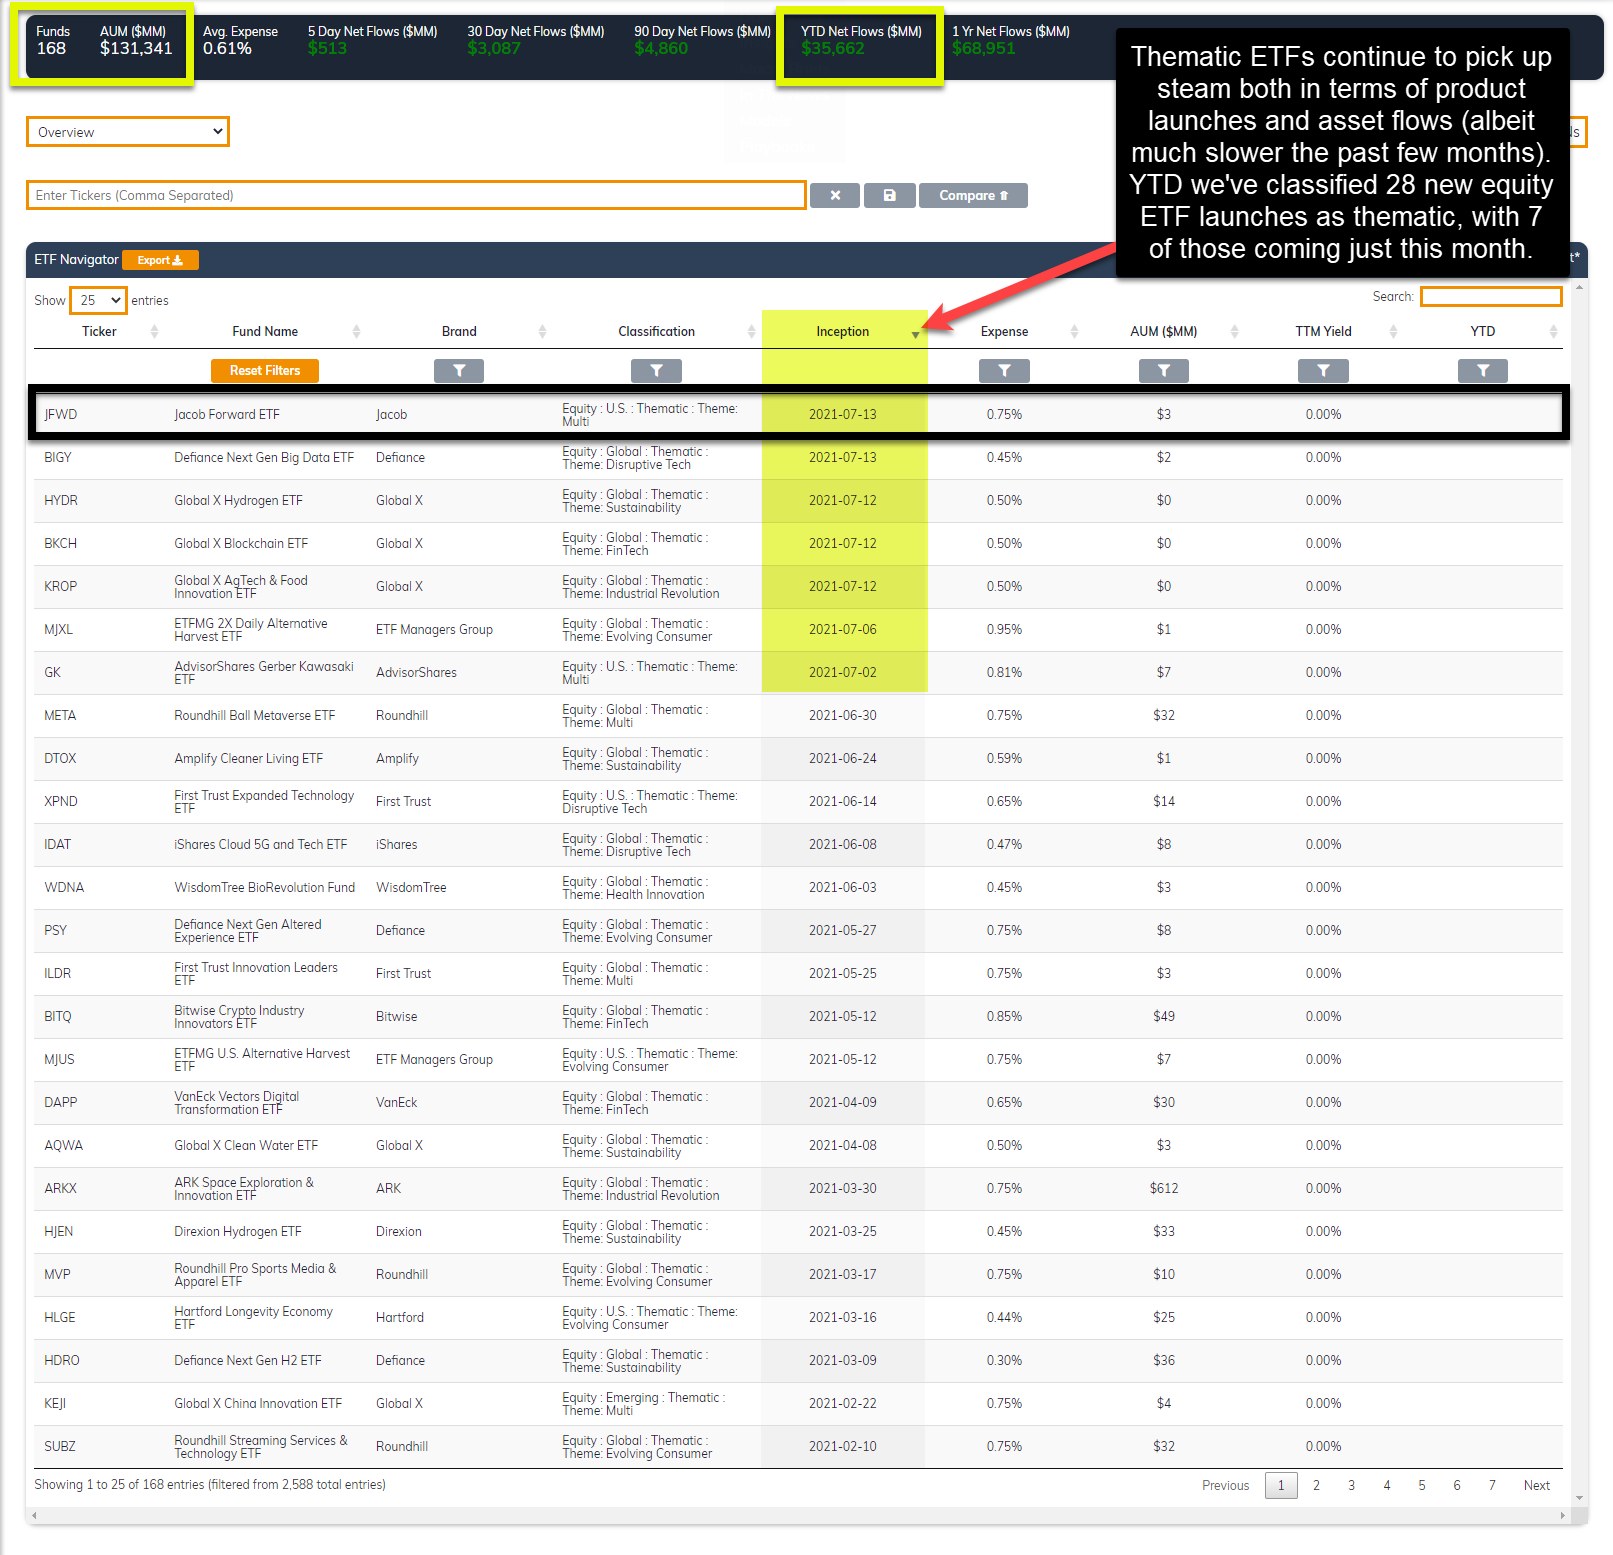Select AUM total $131,341 in header
Screen dimensions: 1613x1555
[136, 49]
